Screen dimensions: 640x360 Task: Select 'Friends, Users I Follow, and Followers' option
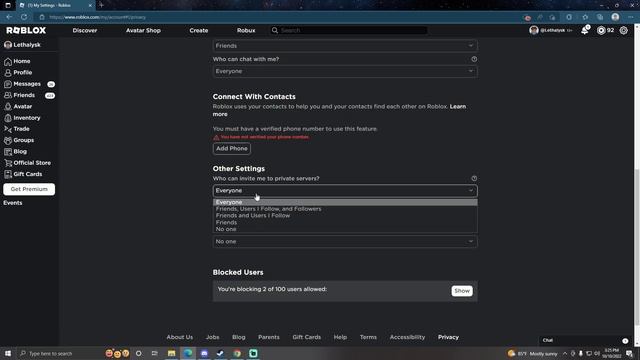click(x=345, y=209)
